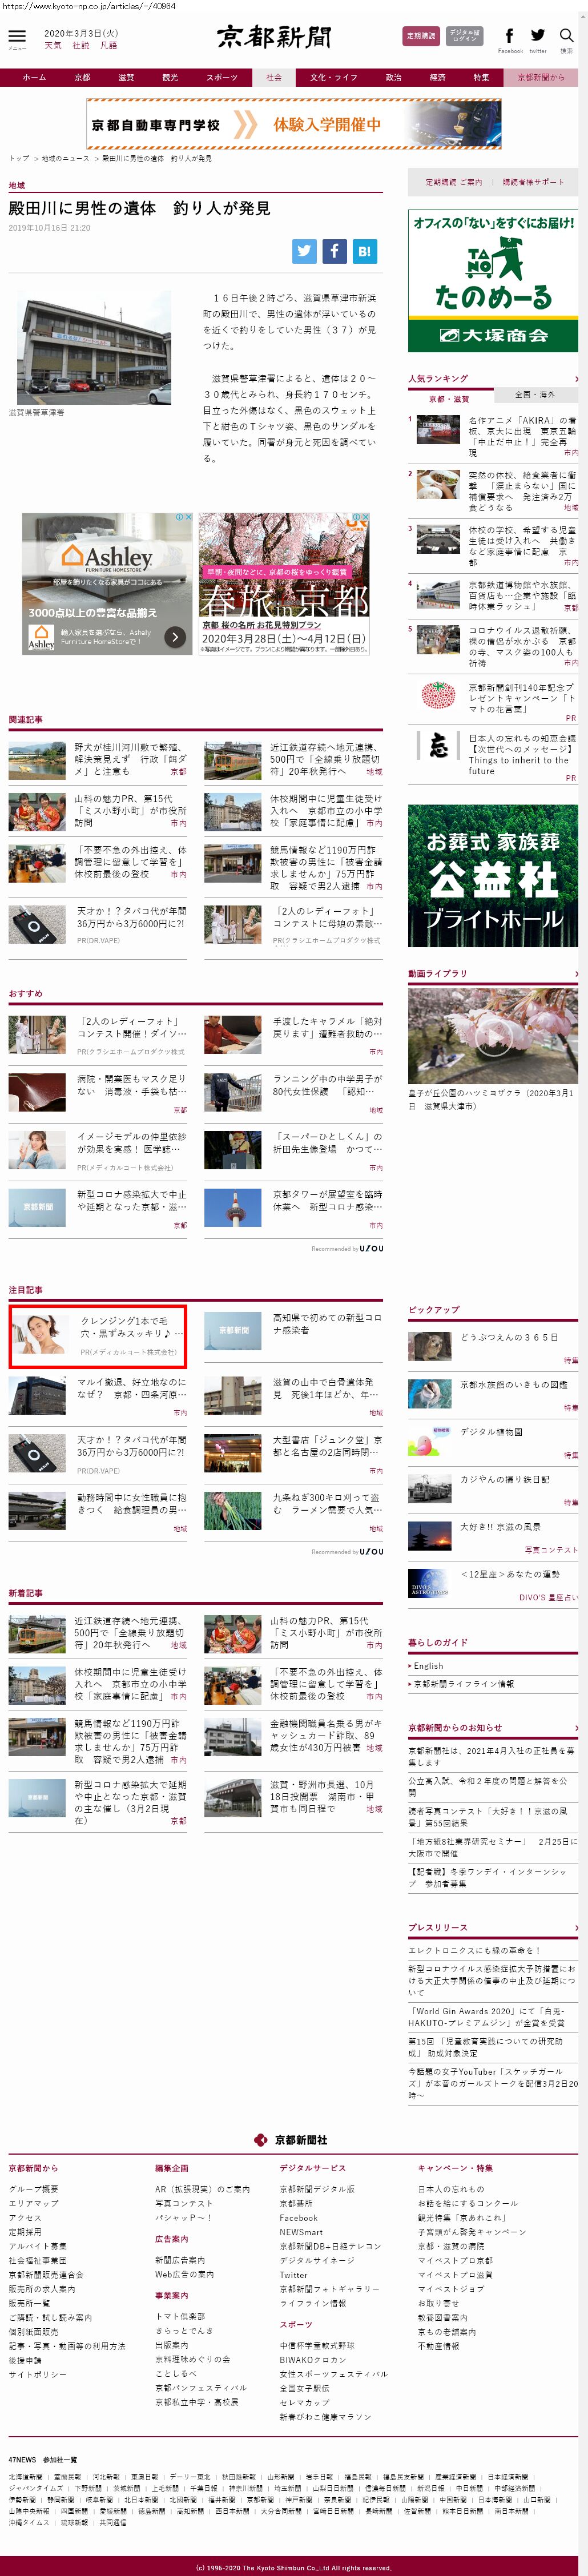Open the 天気 link under the date
Screen dimensions: 588x2576
point(53,45)
